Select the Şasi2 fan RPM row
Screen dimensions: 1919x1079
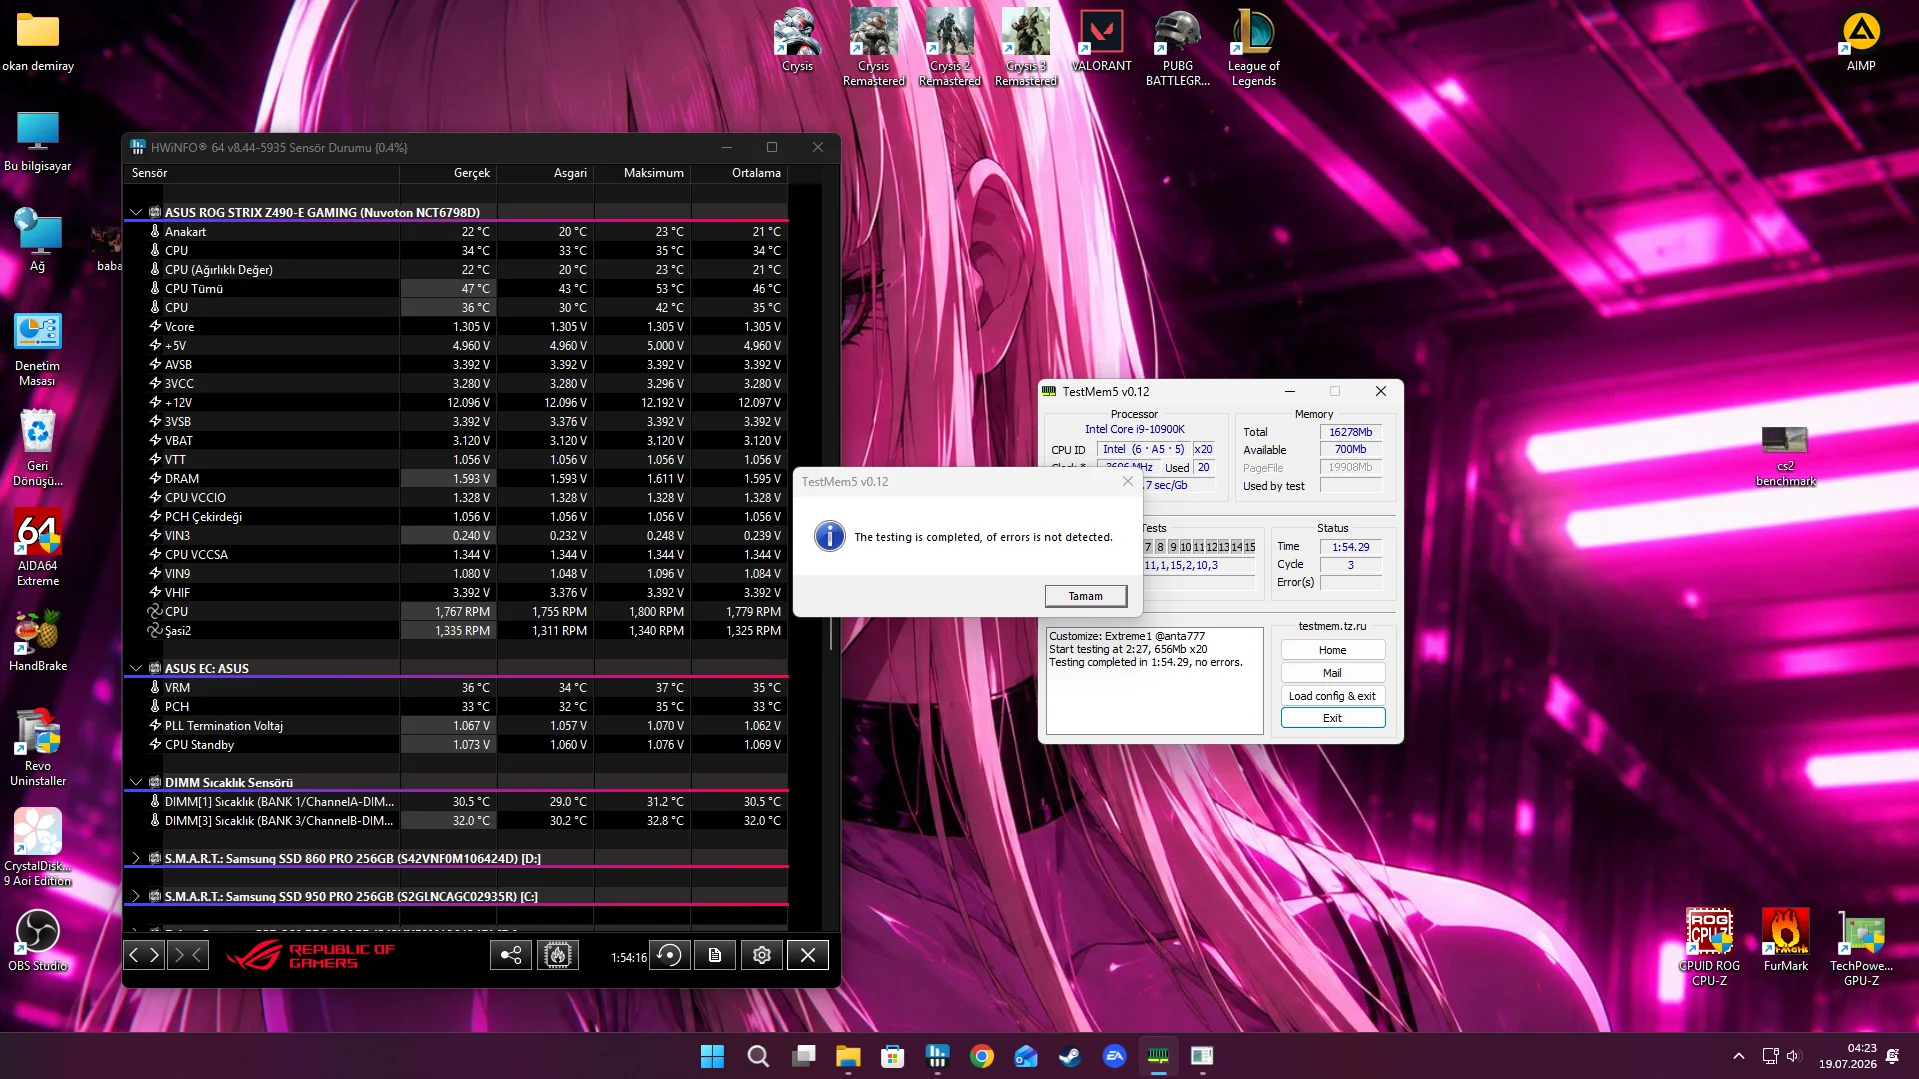point(456,631)
